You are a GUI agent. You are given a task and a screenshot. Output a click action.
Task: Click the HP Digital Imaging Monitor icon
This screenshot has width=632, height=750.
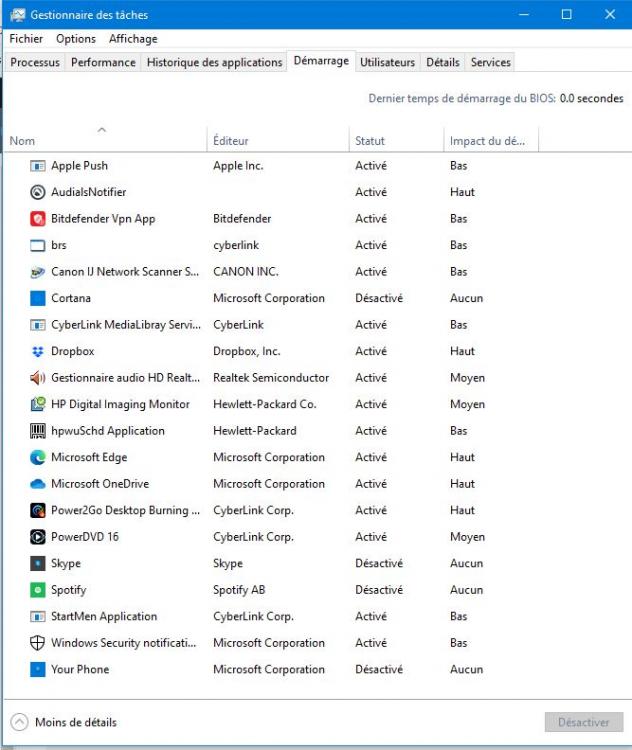(37, 404)
